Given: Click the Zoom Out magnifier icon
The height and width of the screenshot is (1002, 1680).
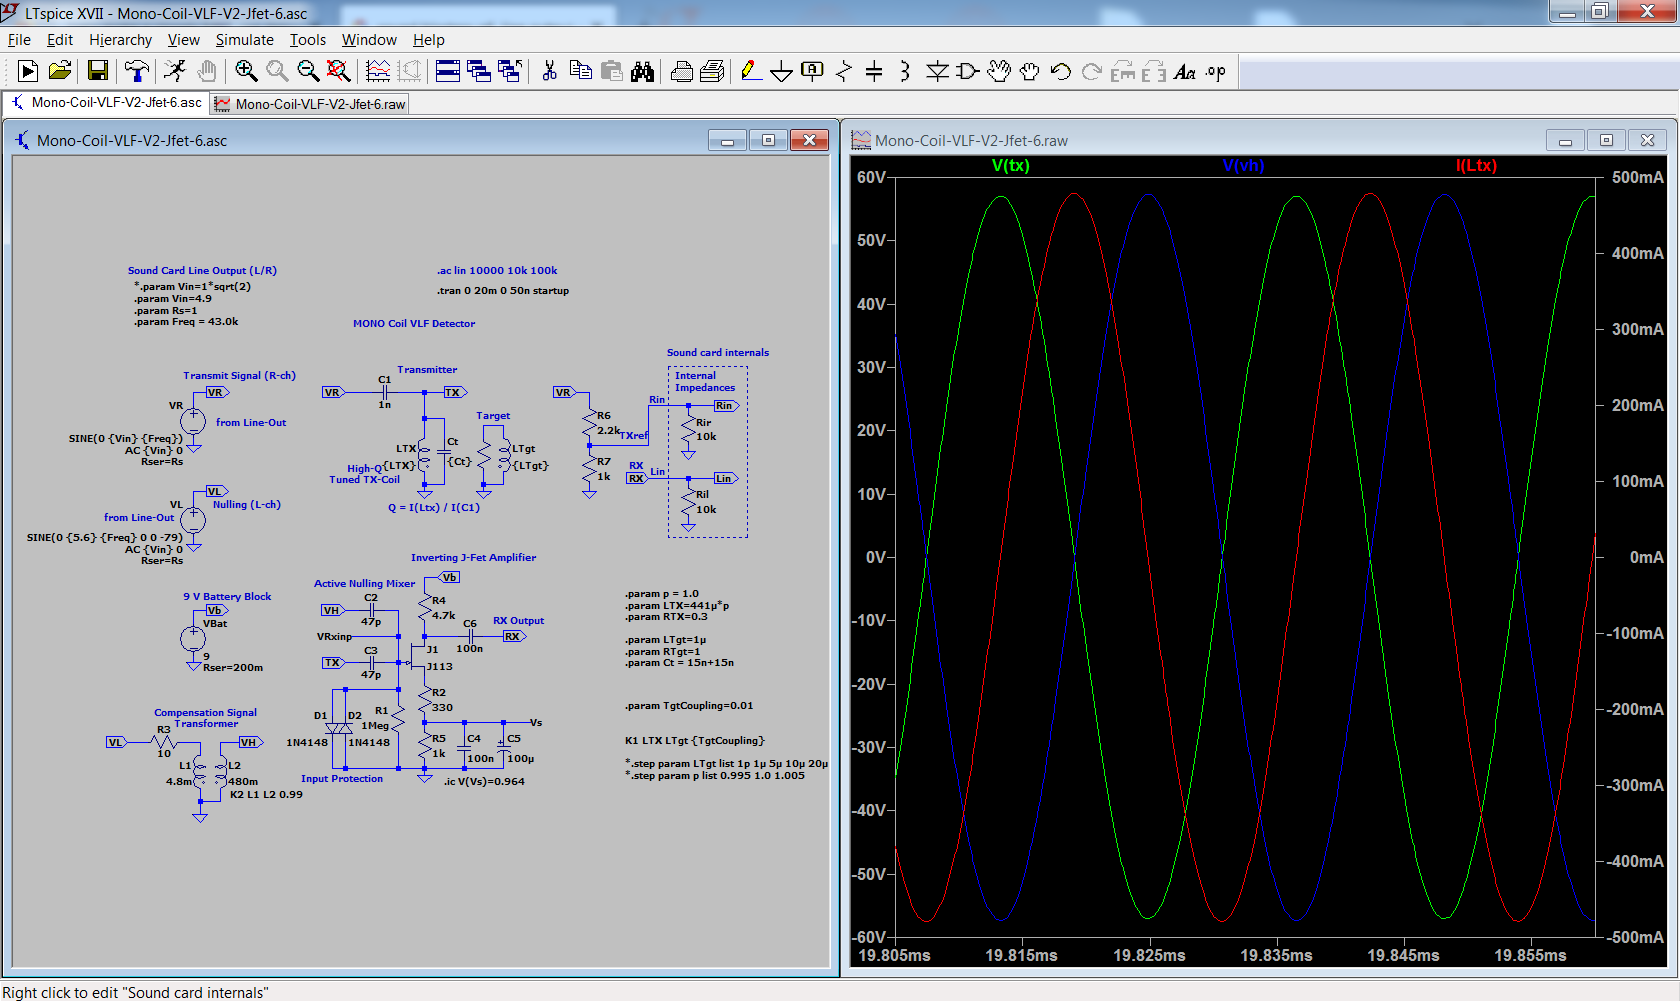Looking at the screenshot, I should (x=308, y=71).
